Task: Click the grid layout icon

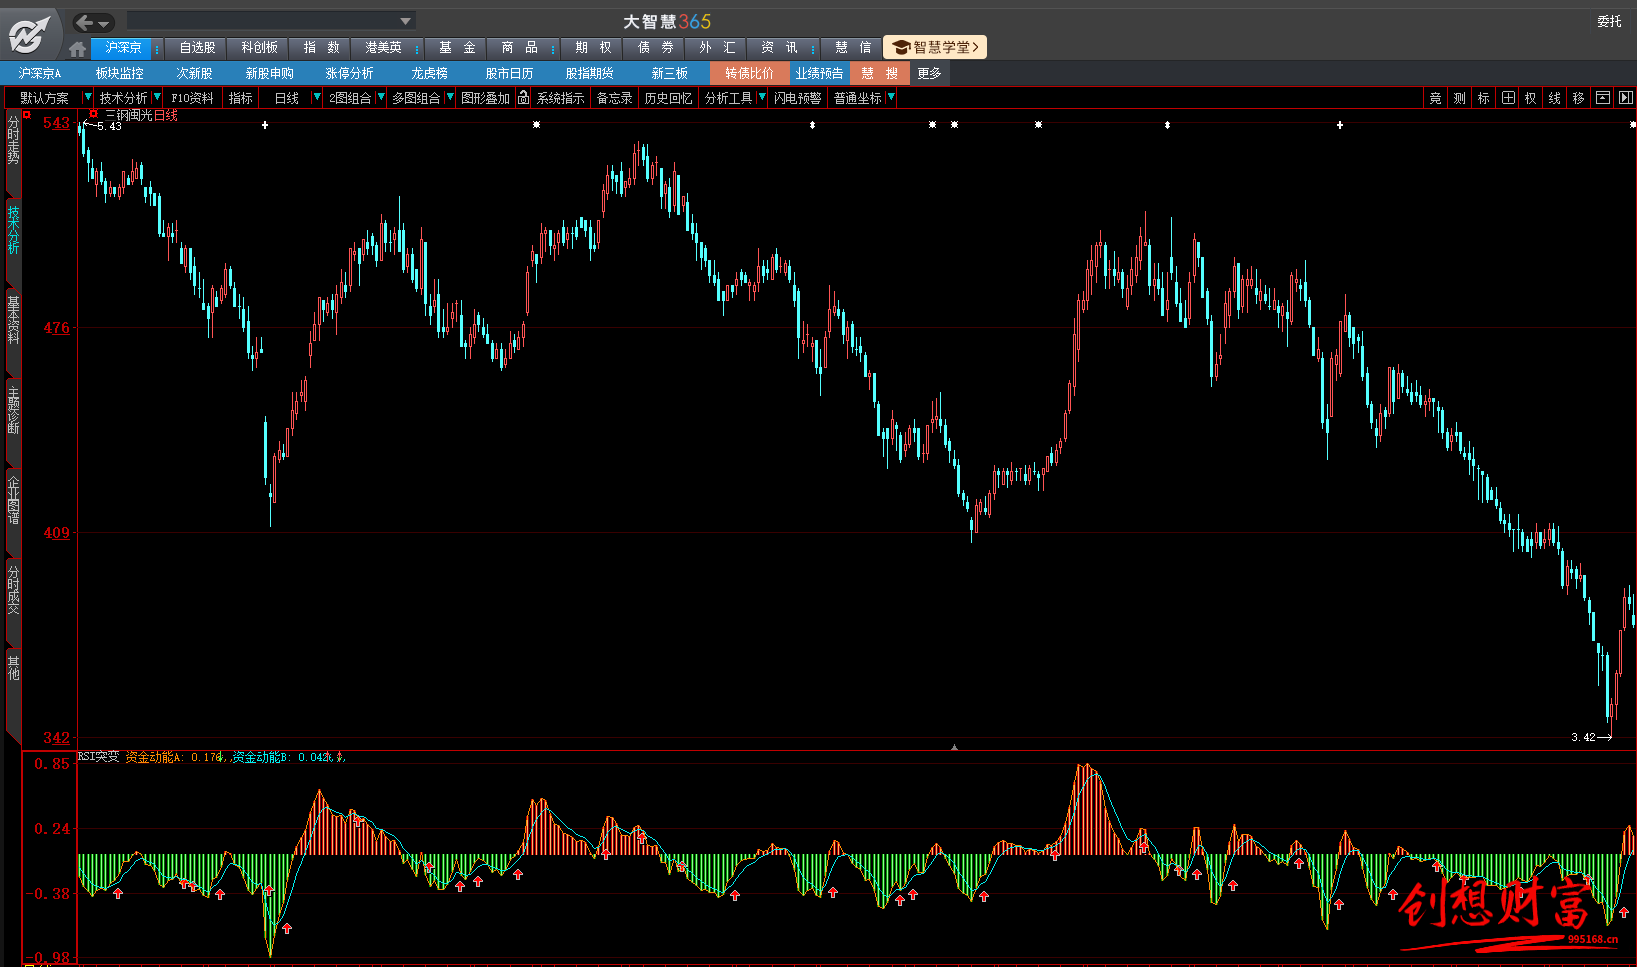Action: (1508, 98)
